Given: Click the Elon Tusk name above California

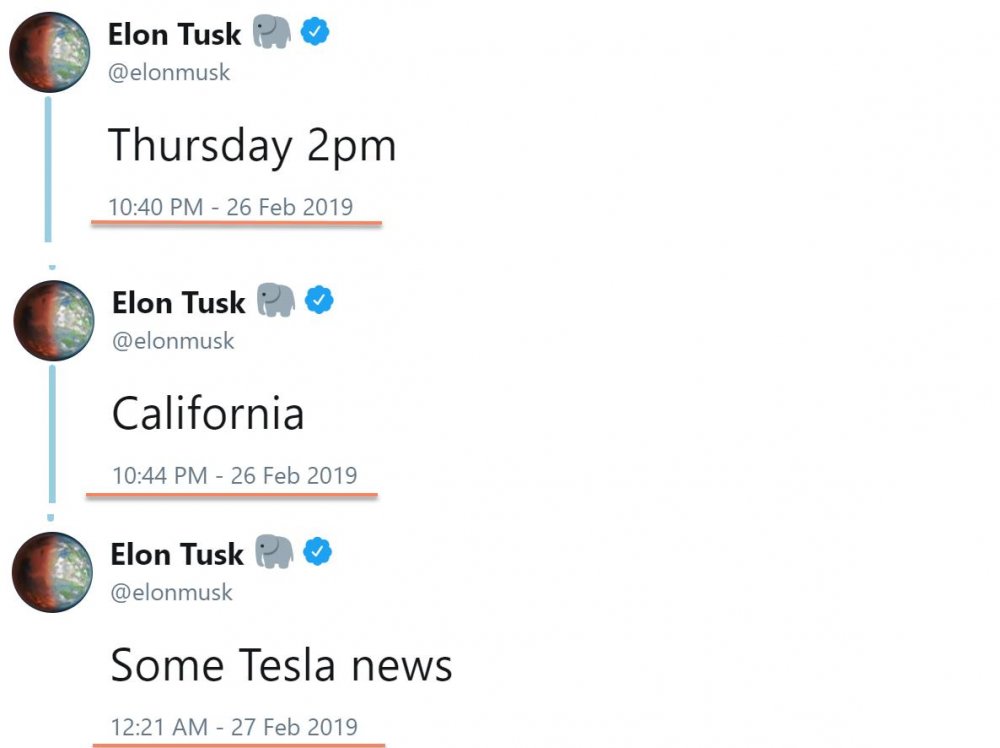Looking at the screenshot, I should pos(178,302).
